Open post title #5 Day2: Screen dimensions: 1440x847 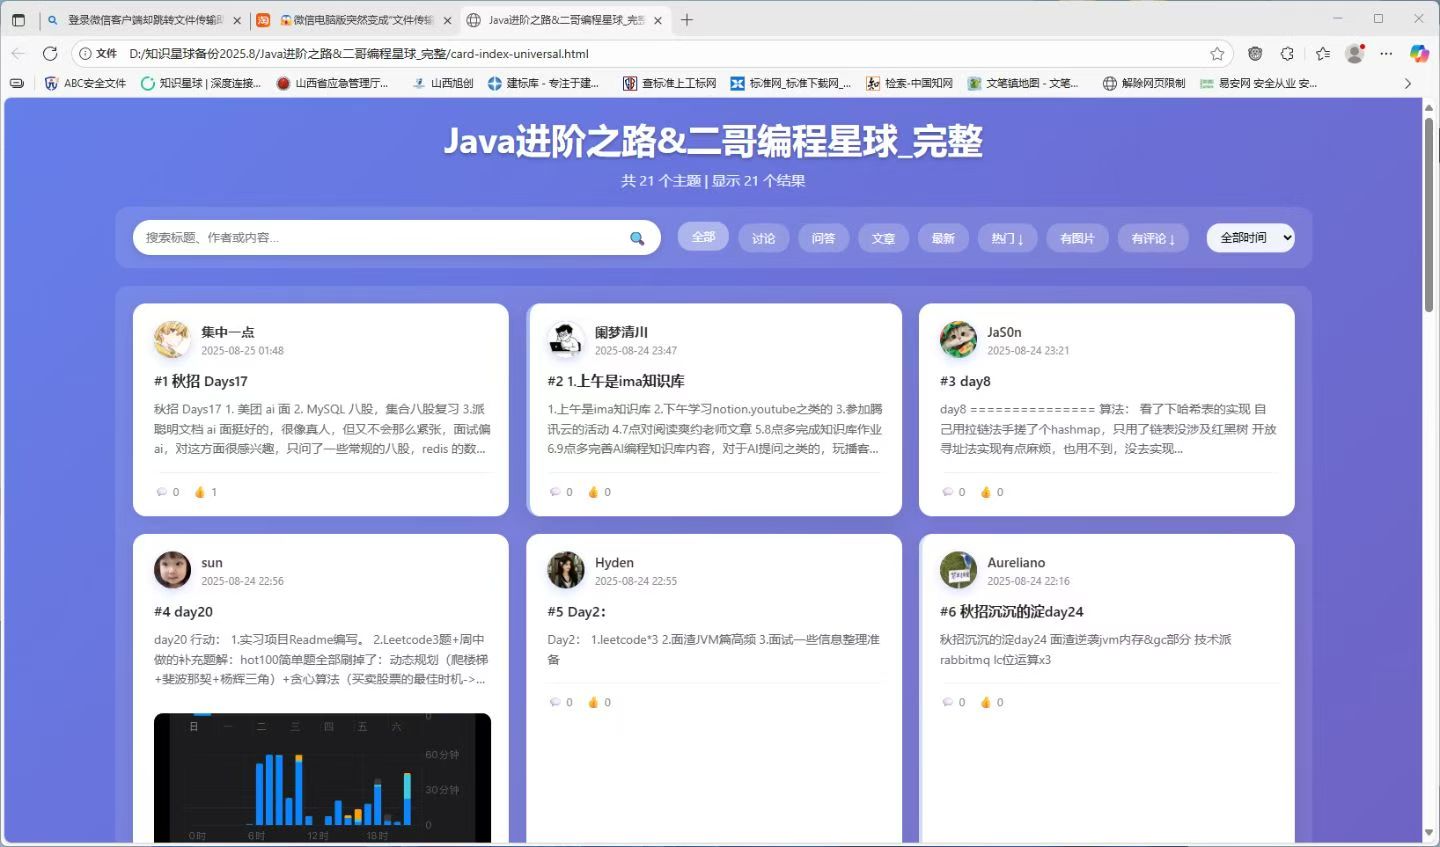(x=577, y=612)
